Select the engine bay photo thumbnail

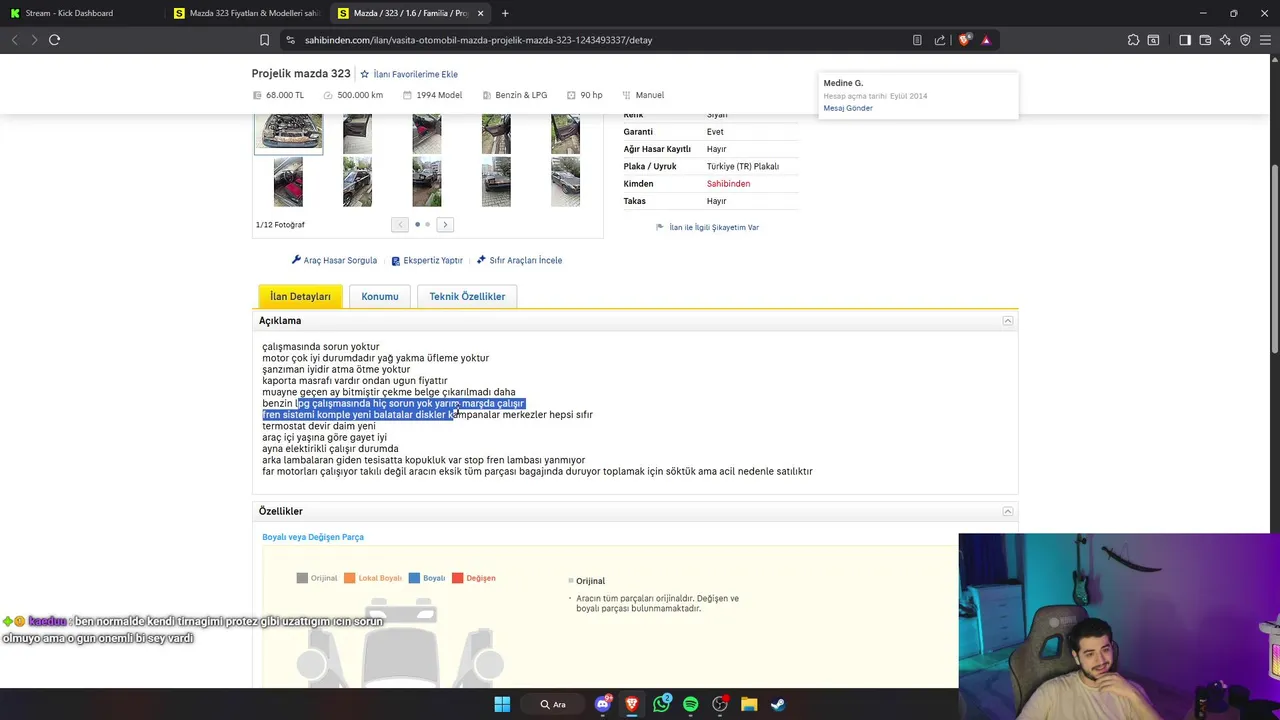288,133
